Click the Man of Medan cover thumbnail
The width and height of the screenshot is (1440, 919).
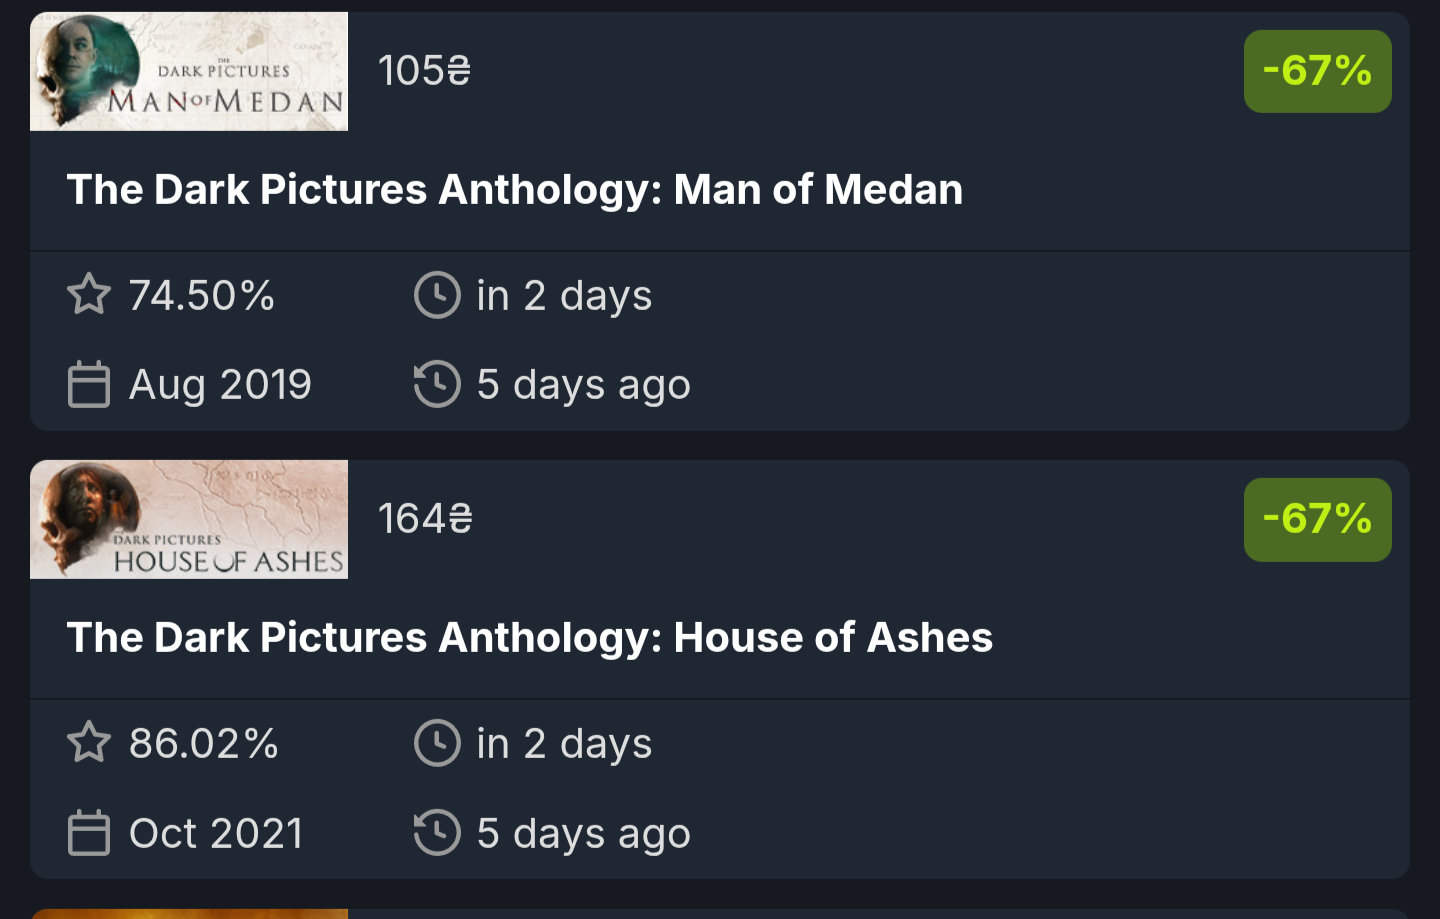click(x=189, y=71)
